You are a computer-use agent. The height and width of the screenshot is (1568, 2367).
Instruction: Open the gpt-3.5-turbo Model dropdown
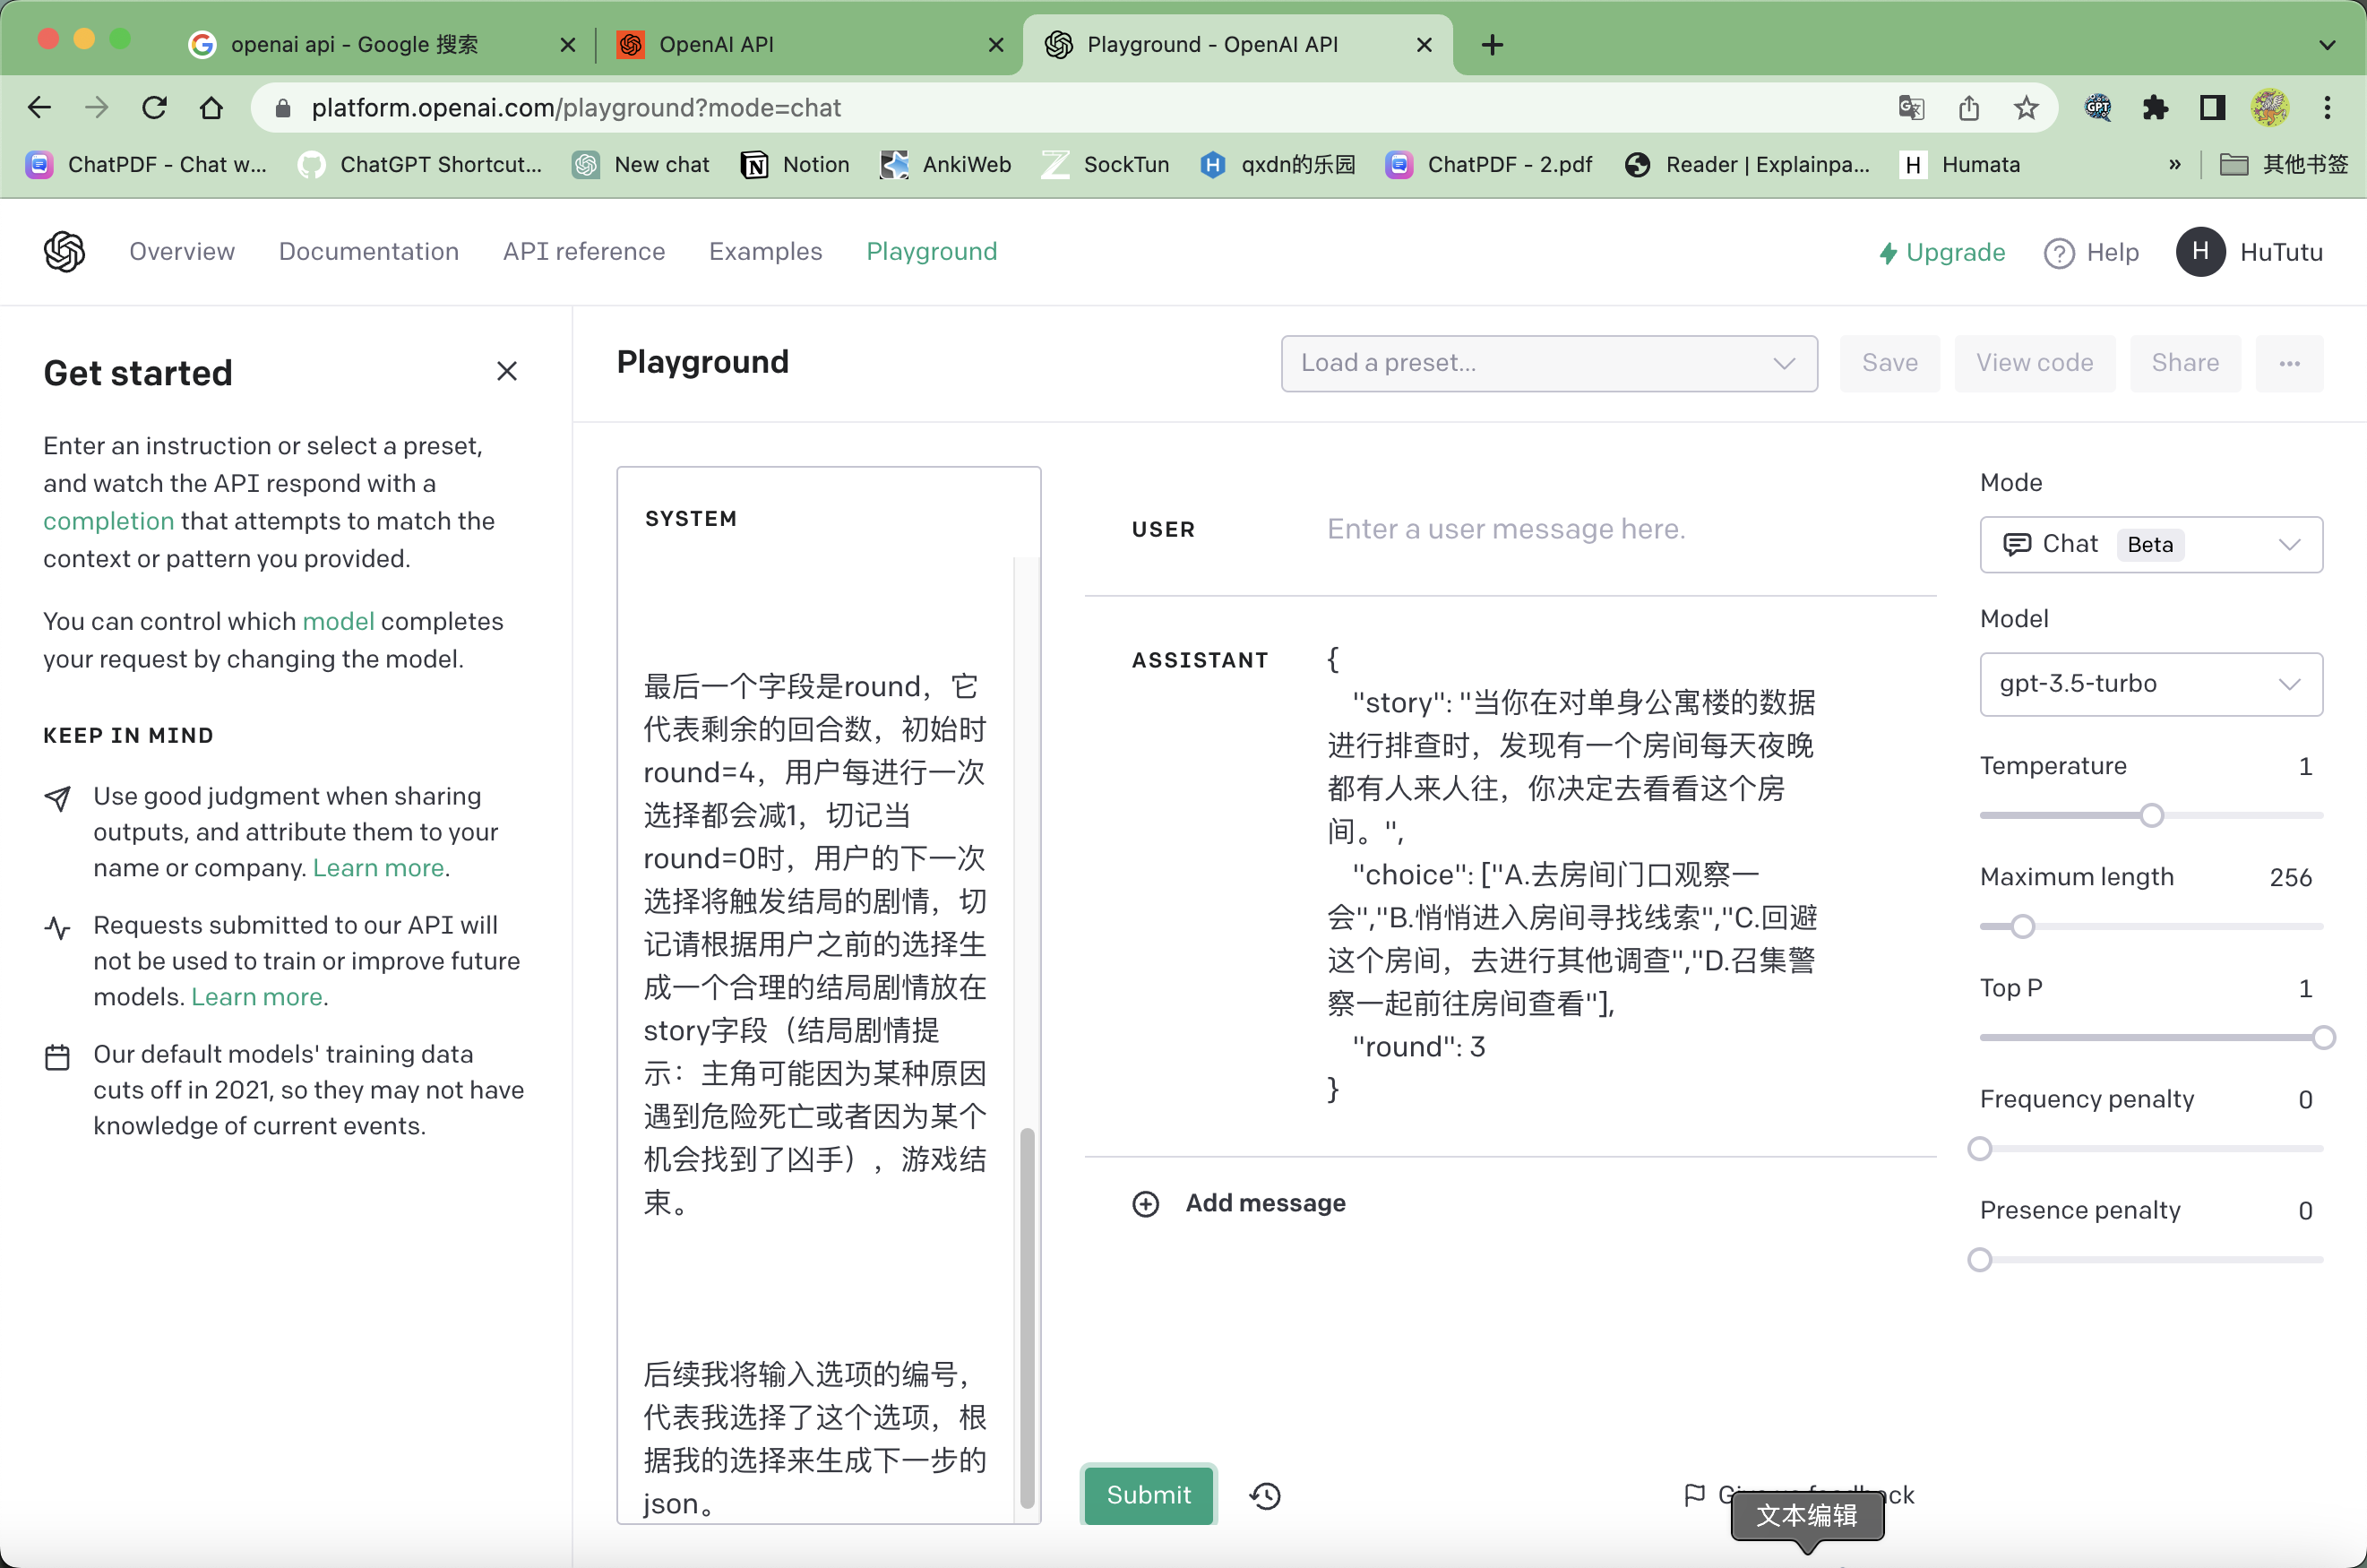coord(2150,684)
